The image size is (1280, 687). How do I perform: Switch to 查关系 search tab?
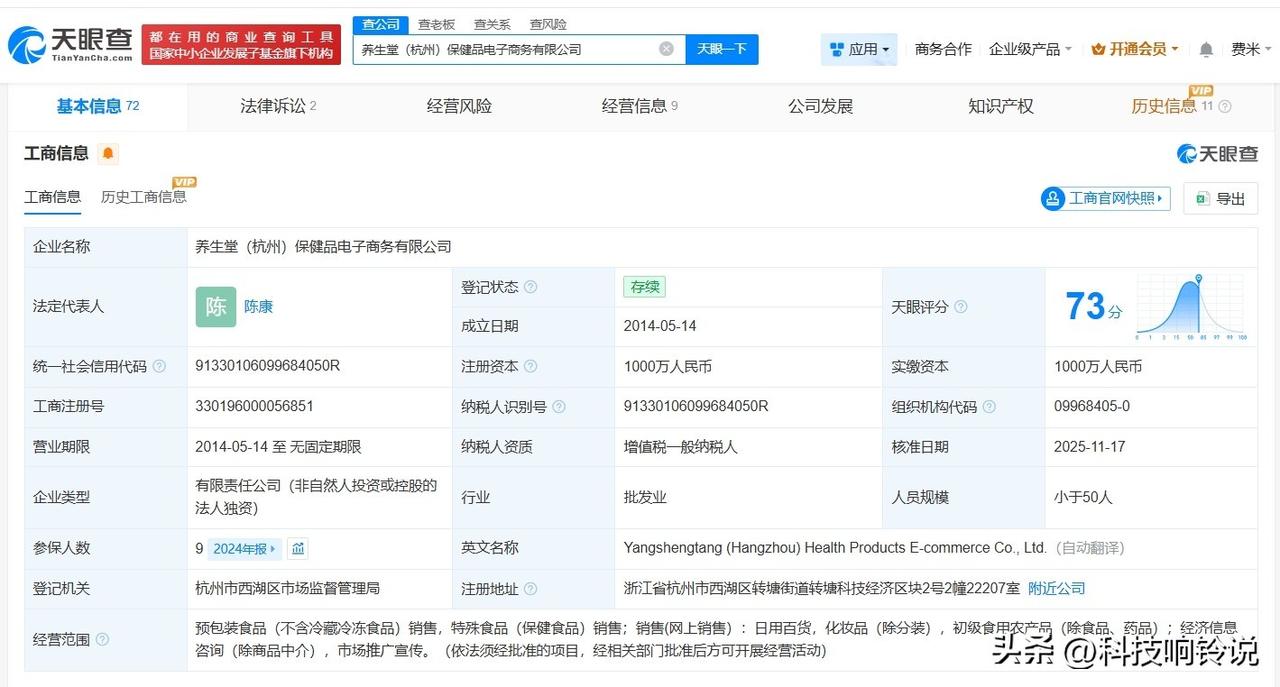[492, 24]
